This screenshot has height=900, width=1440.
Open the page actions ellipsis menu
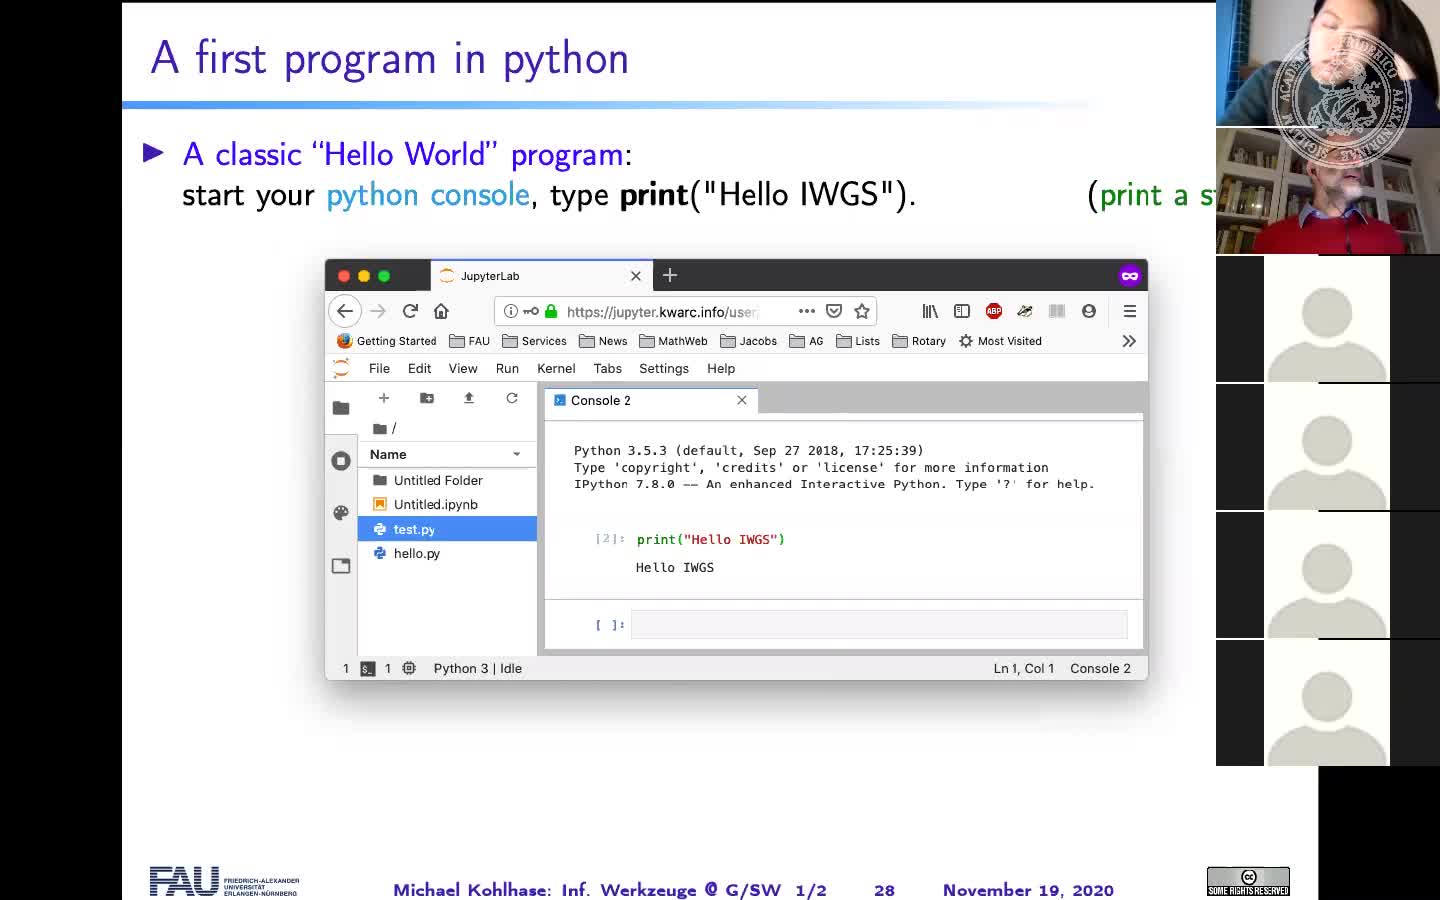click(x=807, y=311)
